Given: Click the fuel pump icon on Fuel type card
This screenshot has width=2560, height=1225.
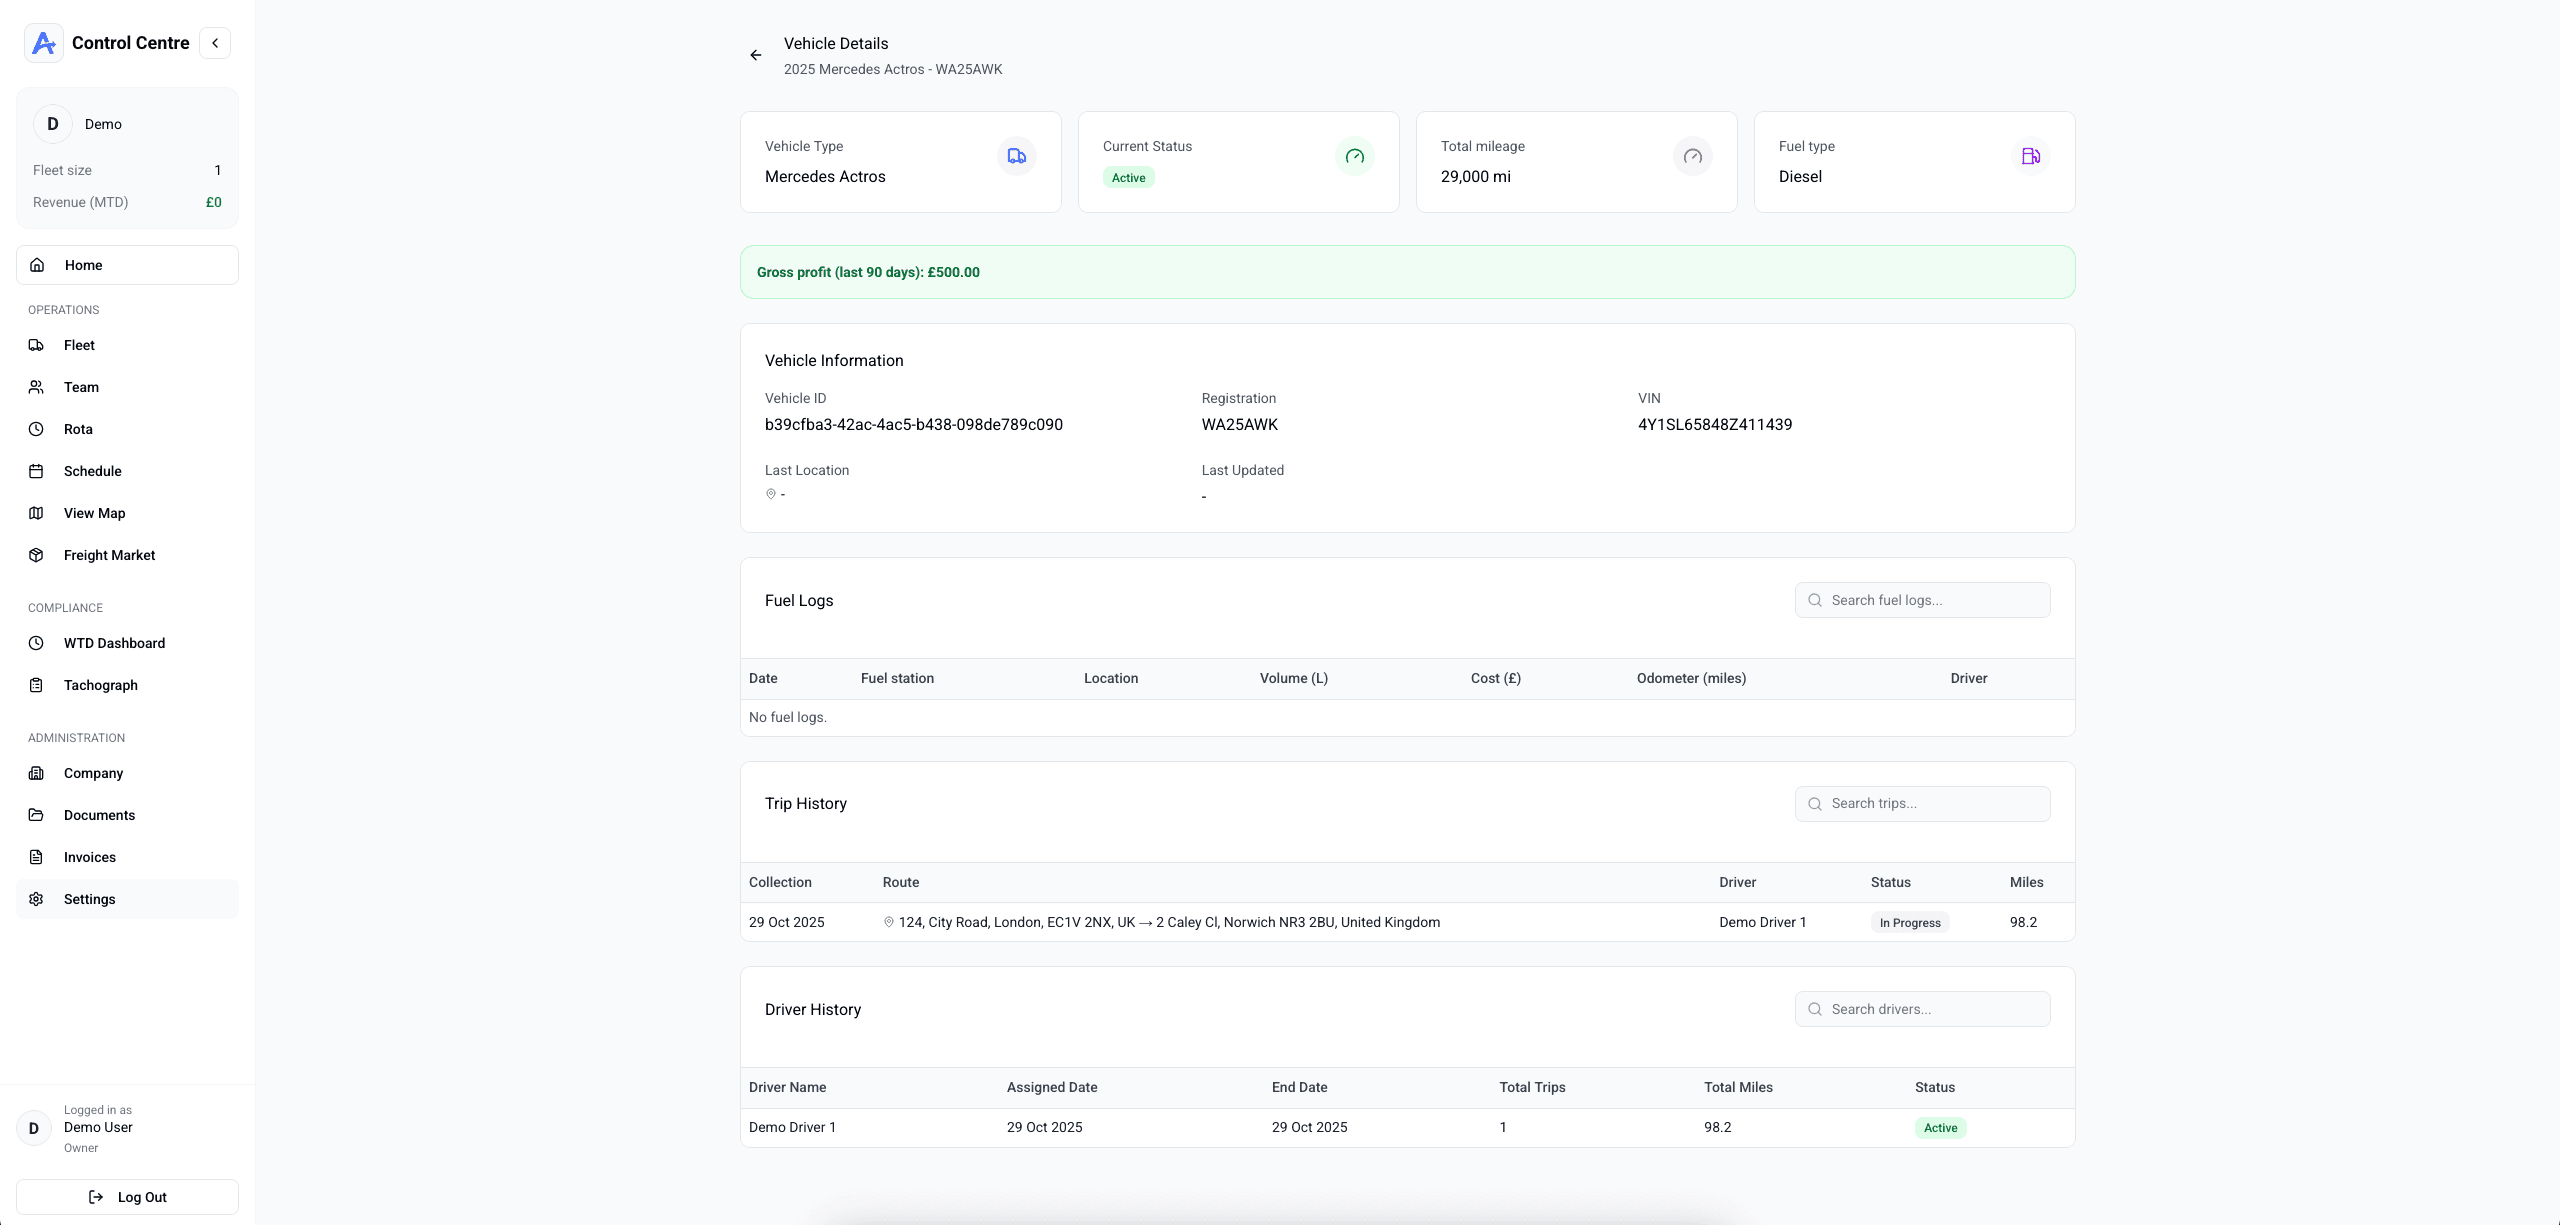Looking at the screenshot, I should click(2031, 156).
